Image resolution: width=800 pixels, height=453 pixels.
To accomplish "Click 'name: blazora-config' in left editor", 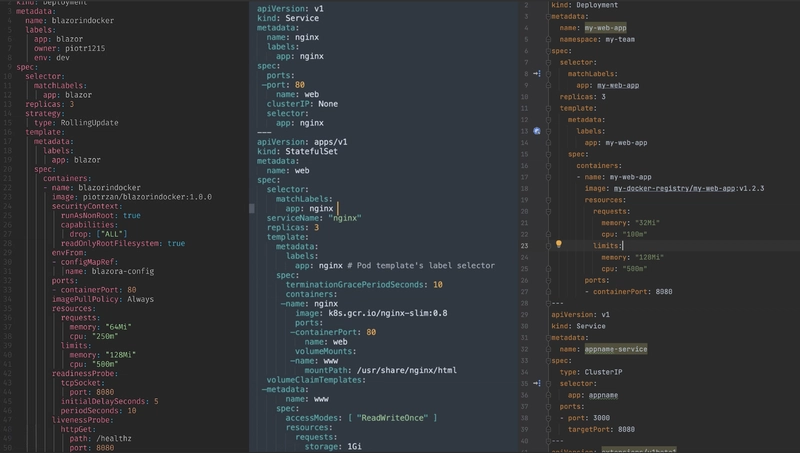I will (x=109, y=271).
